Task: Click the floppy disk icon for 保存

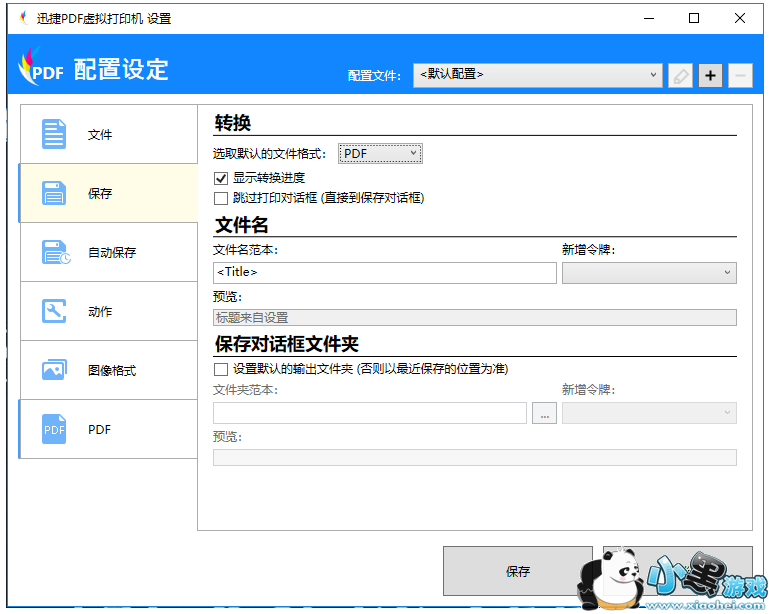Action: [x=54, y=193]
